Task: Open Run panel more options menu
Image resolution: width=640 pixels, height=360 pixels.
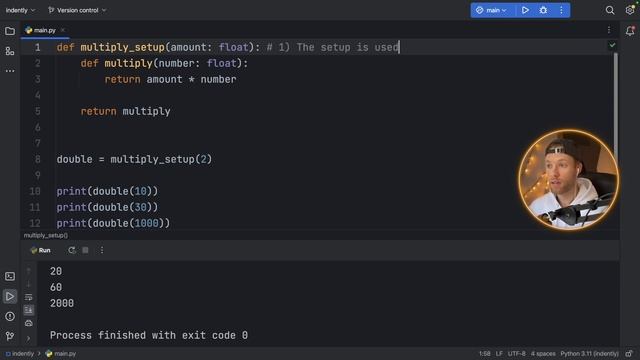Action: pos(102,250)
